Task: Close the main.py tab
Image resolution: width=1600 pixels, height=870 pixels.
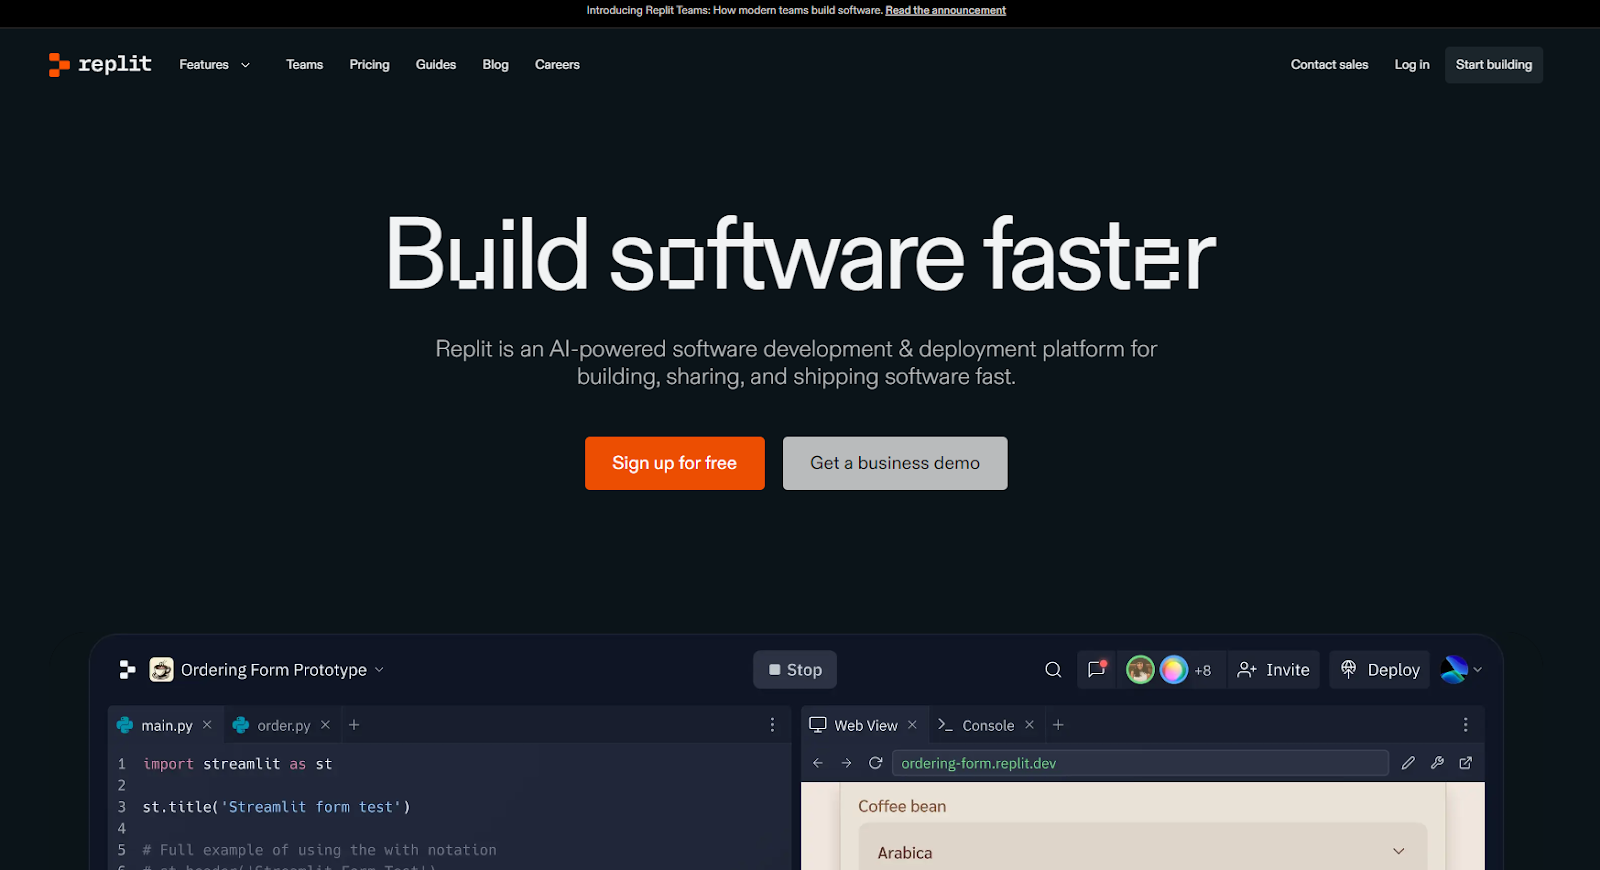Action: click(207, 725)
